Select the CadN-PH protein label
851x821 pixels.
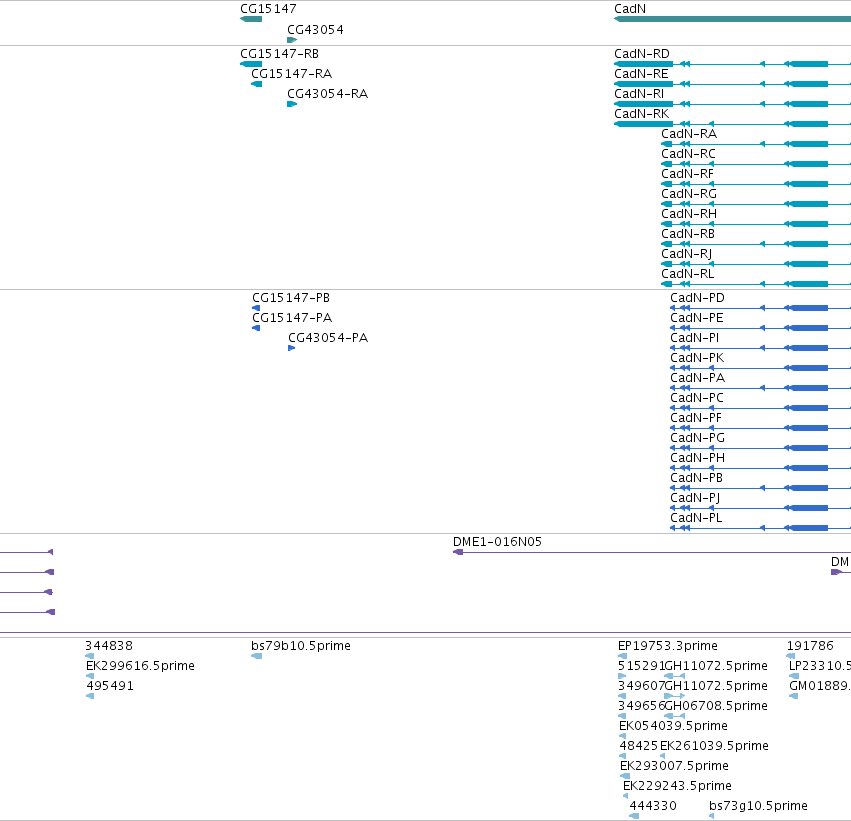tap(697, 458)
